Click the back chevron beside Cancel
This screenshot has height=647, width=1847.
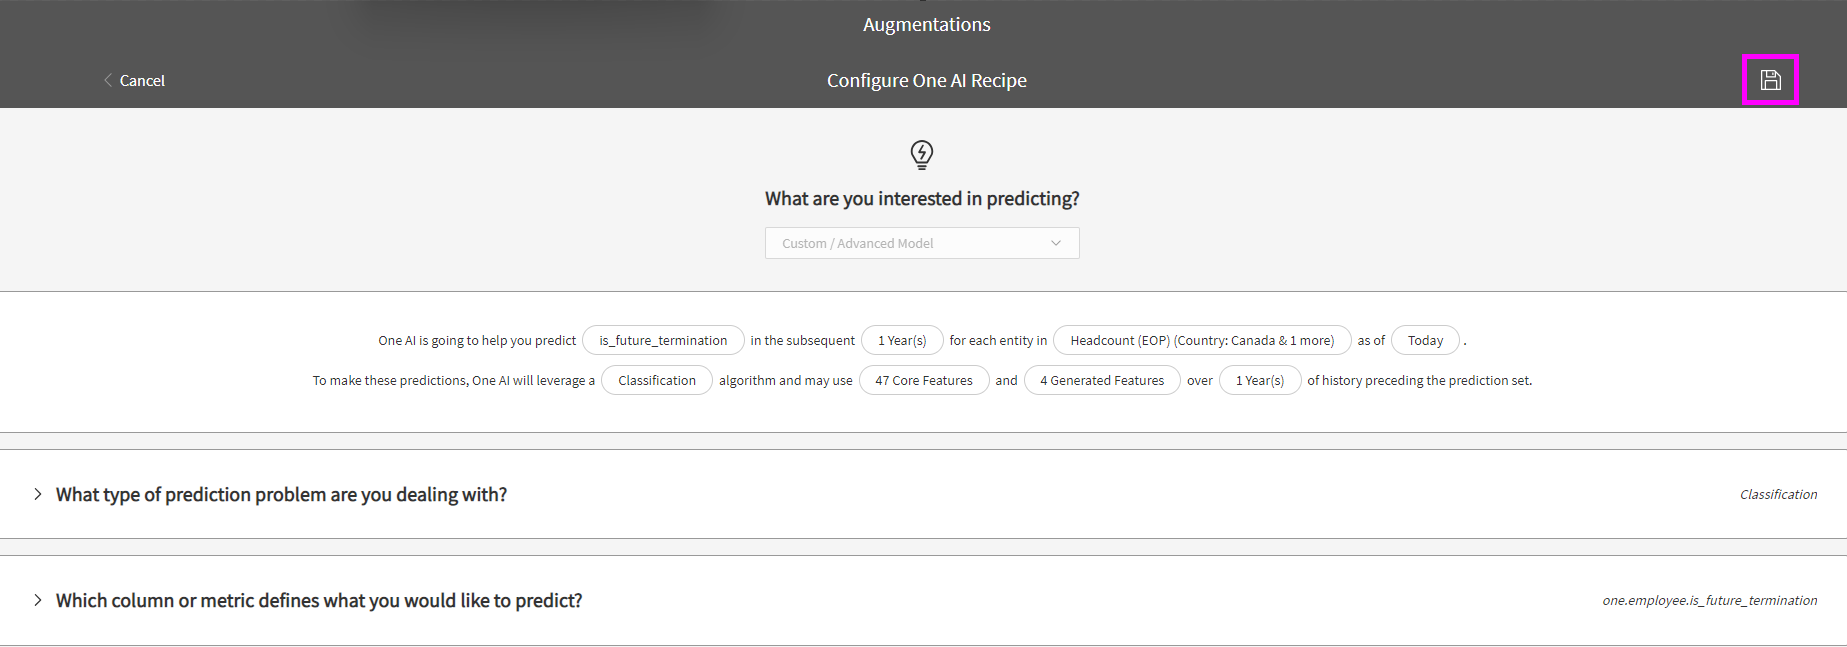(108, 80)
